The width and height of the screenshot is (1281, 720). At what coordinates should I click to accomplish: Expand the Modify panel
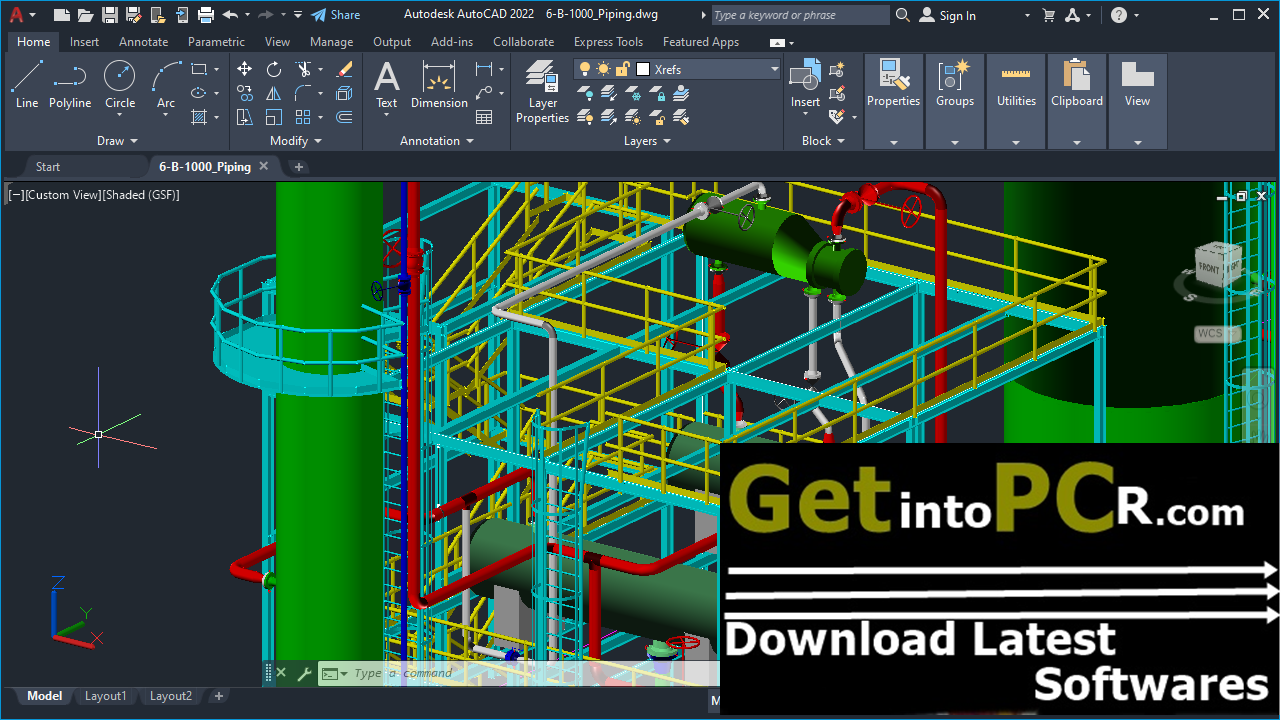296,141
